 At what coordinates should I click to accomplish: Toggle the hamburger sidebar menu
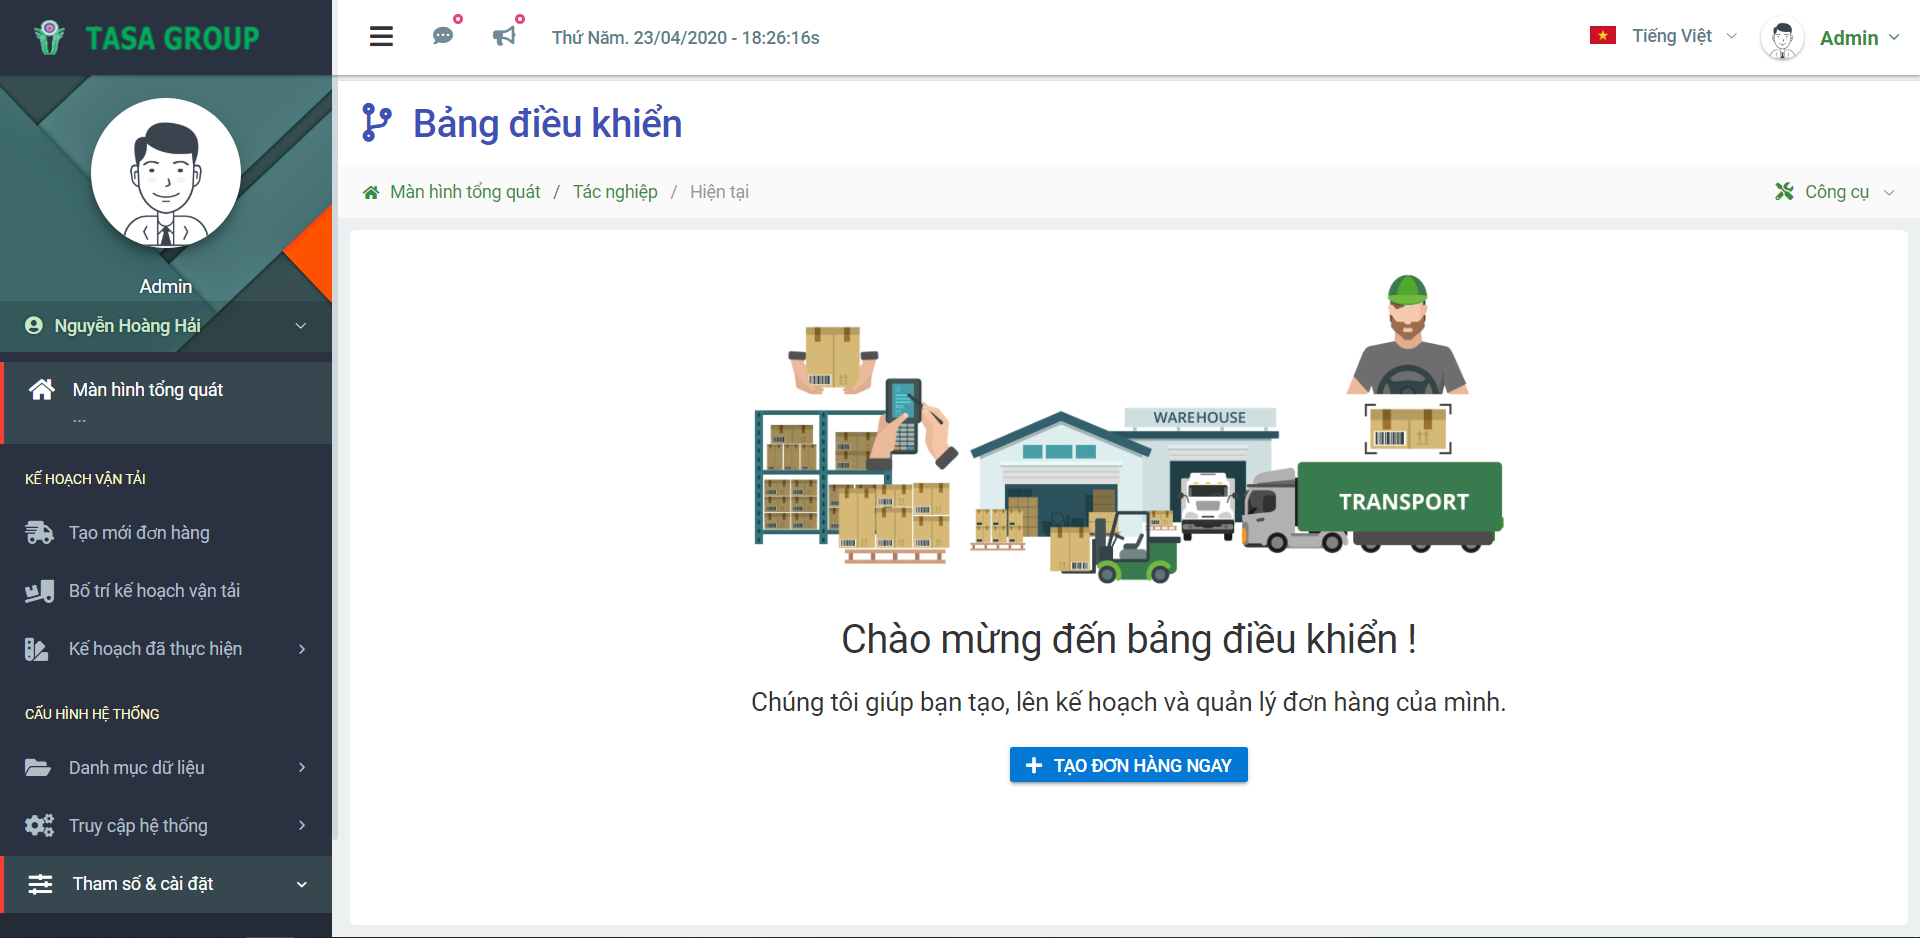(381, 37)
